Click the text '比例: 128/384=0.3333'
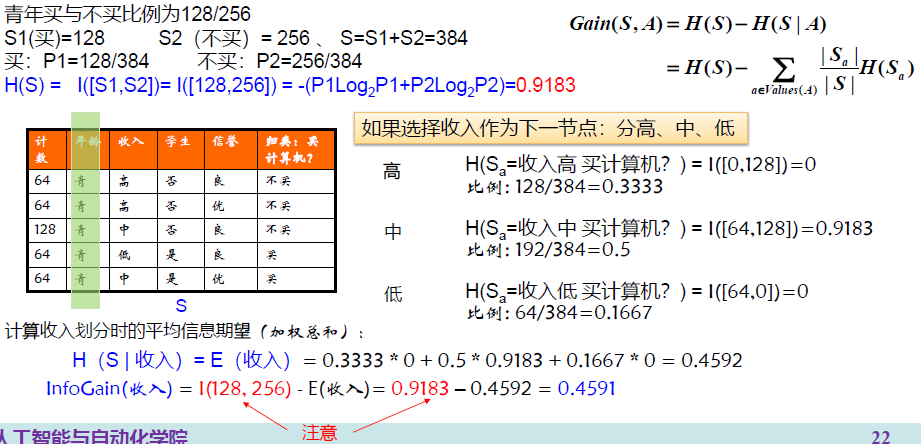This screenshot has height=444, width=921. [564, 187]
